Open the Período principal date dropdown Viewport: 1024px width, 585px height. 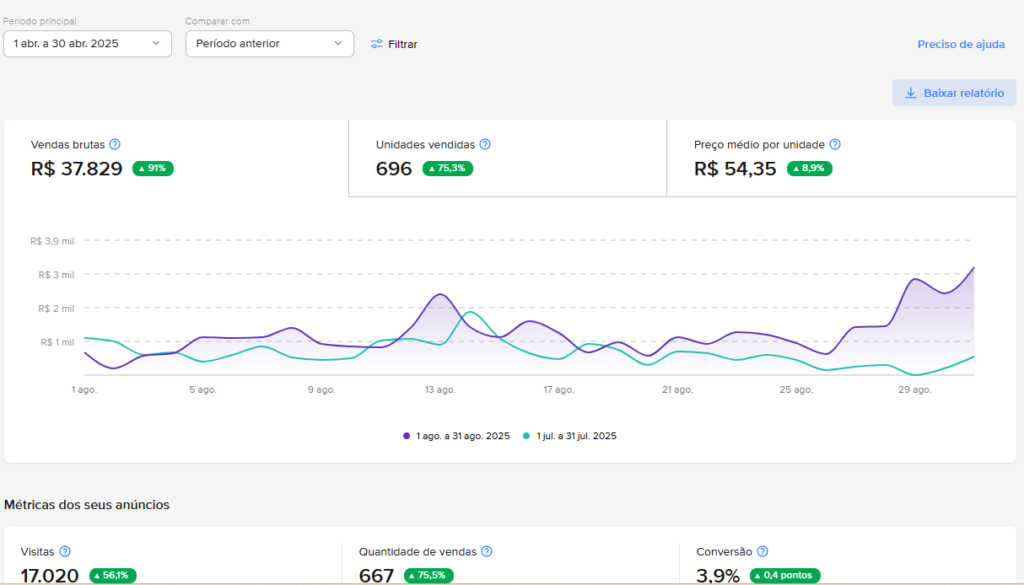87,43
